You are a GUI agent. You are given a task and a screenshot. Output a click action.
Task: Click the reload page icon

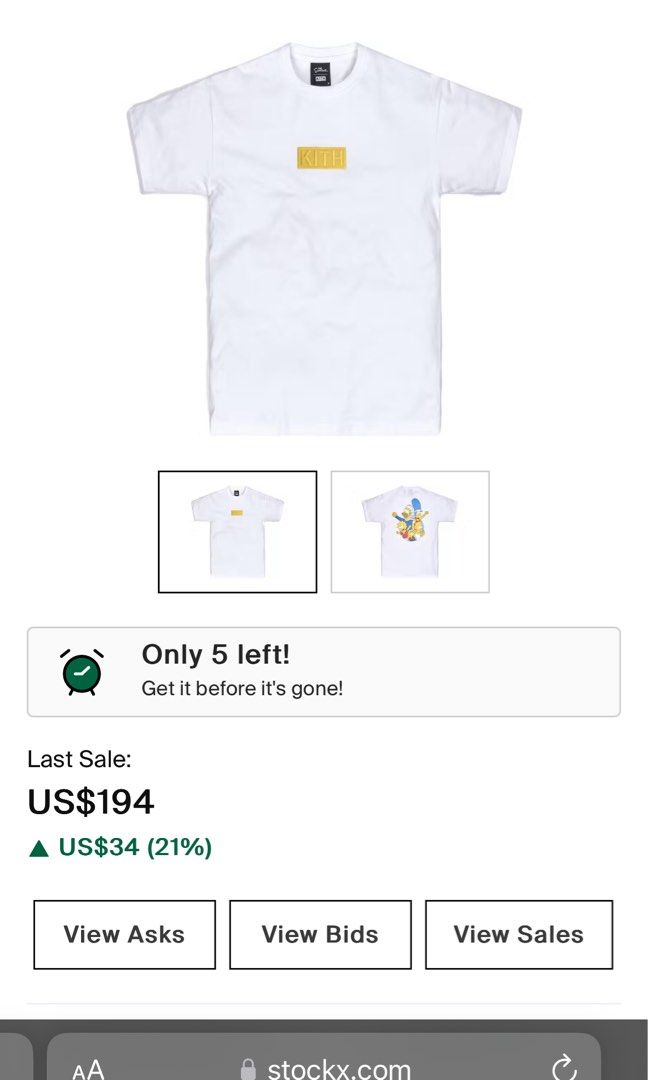pyautogui.click(x=564, y=1068)
